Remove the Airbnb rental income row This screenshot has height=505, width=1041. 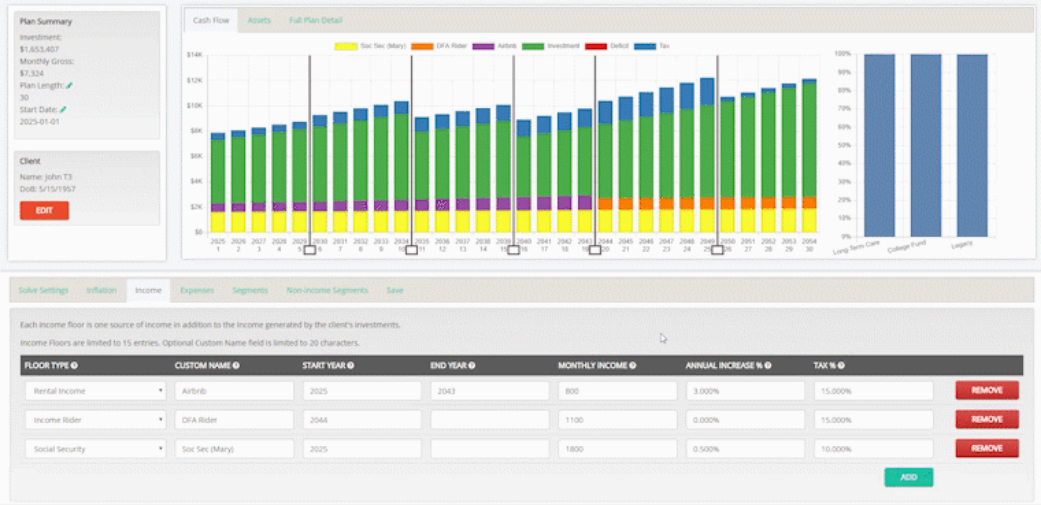pos(986,390)
